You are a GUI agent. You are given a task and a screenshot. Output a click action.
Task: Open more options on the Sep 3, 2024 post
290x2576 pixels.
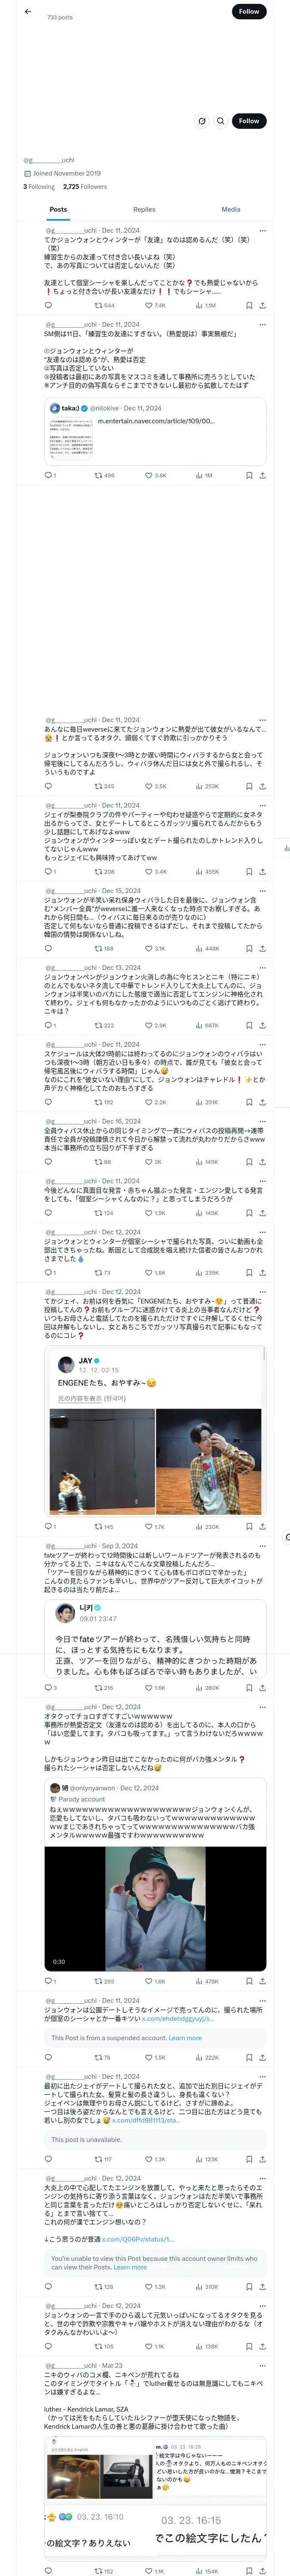[x=263, y=1546]
